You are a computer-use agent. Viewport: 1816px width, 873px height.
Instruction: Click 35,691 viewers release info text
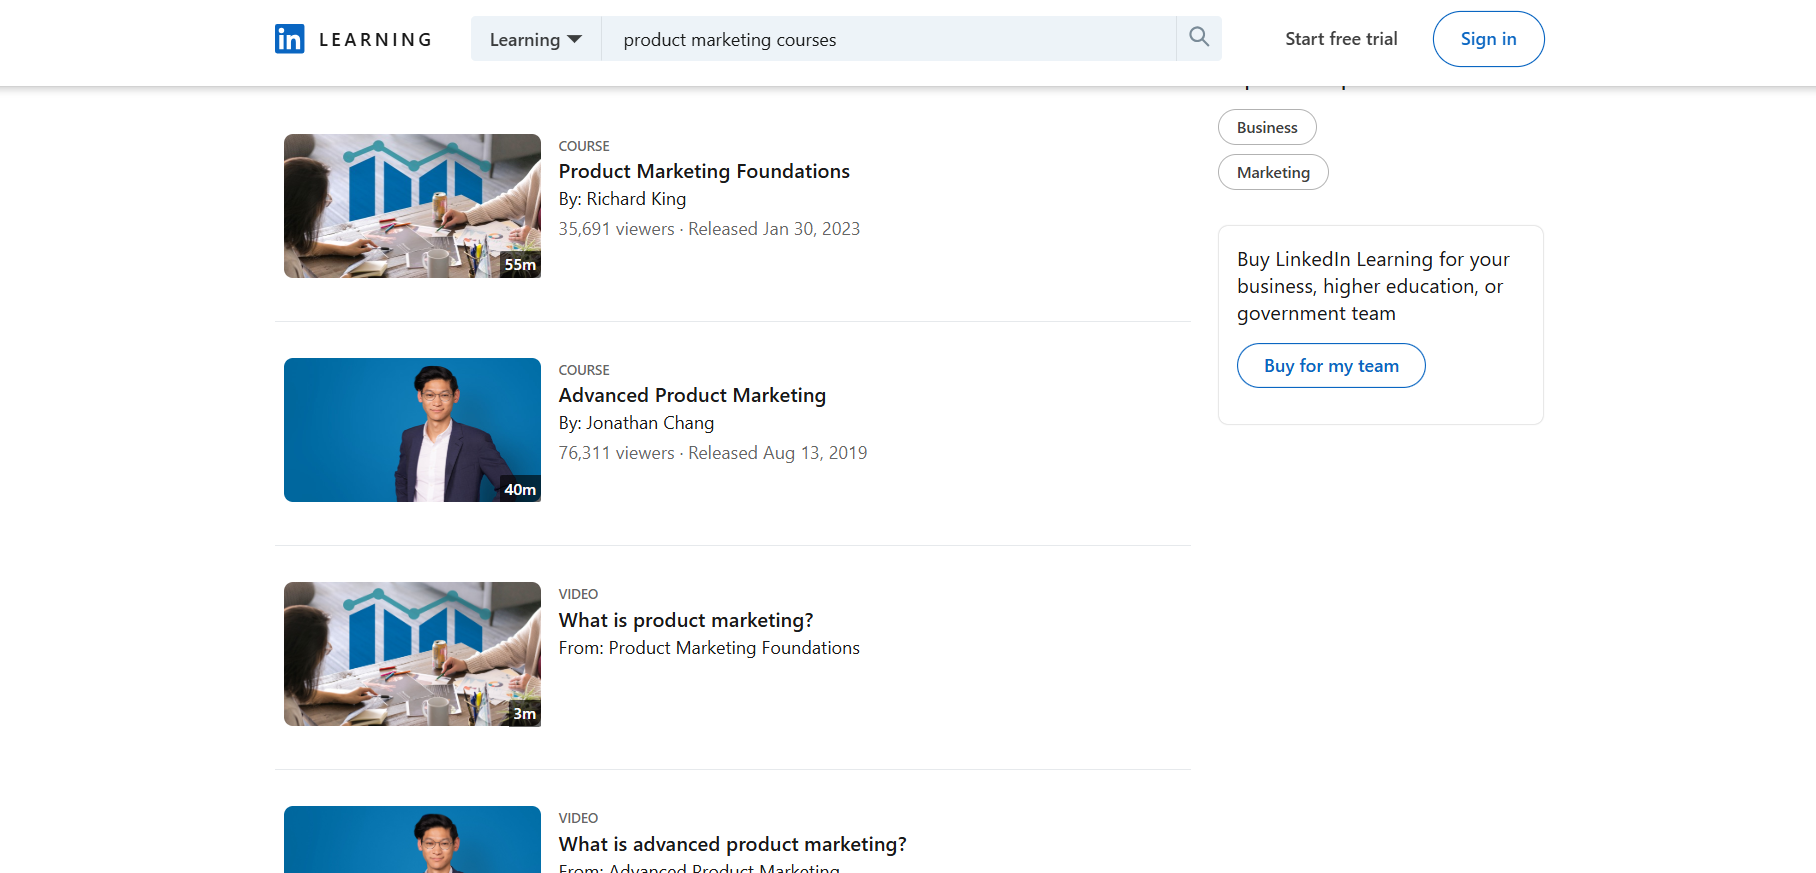pyautogui.click(x=709, y=229)
